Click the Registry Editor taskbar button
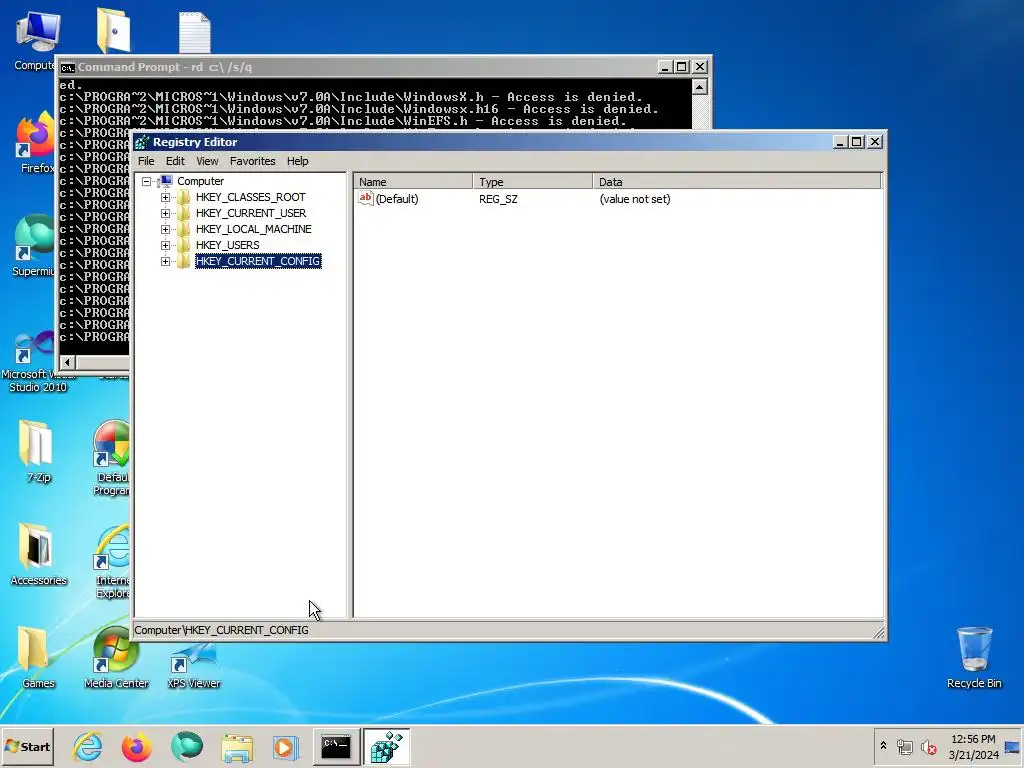The image size is (1024, 768). (387, 746)
